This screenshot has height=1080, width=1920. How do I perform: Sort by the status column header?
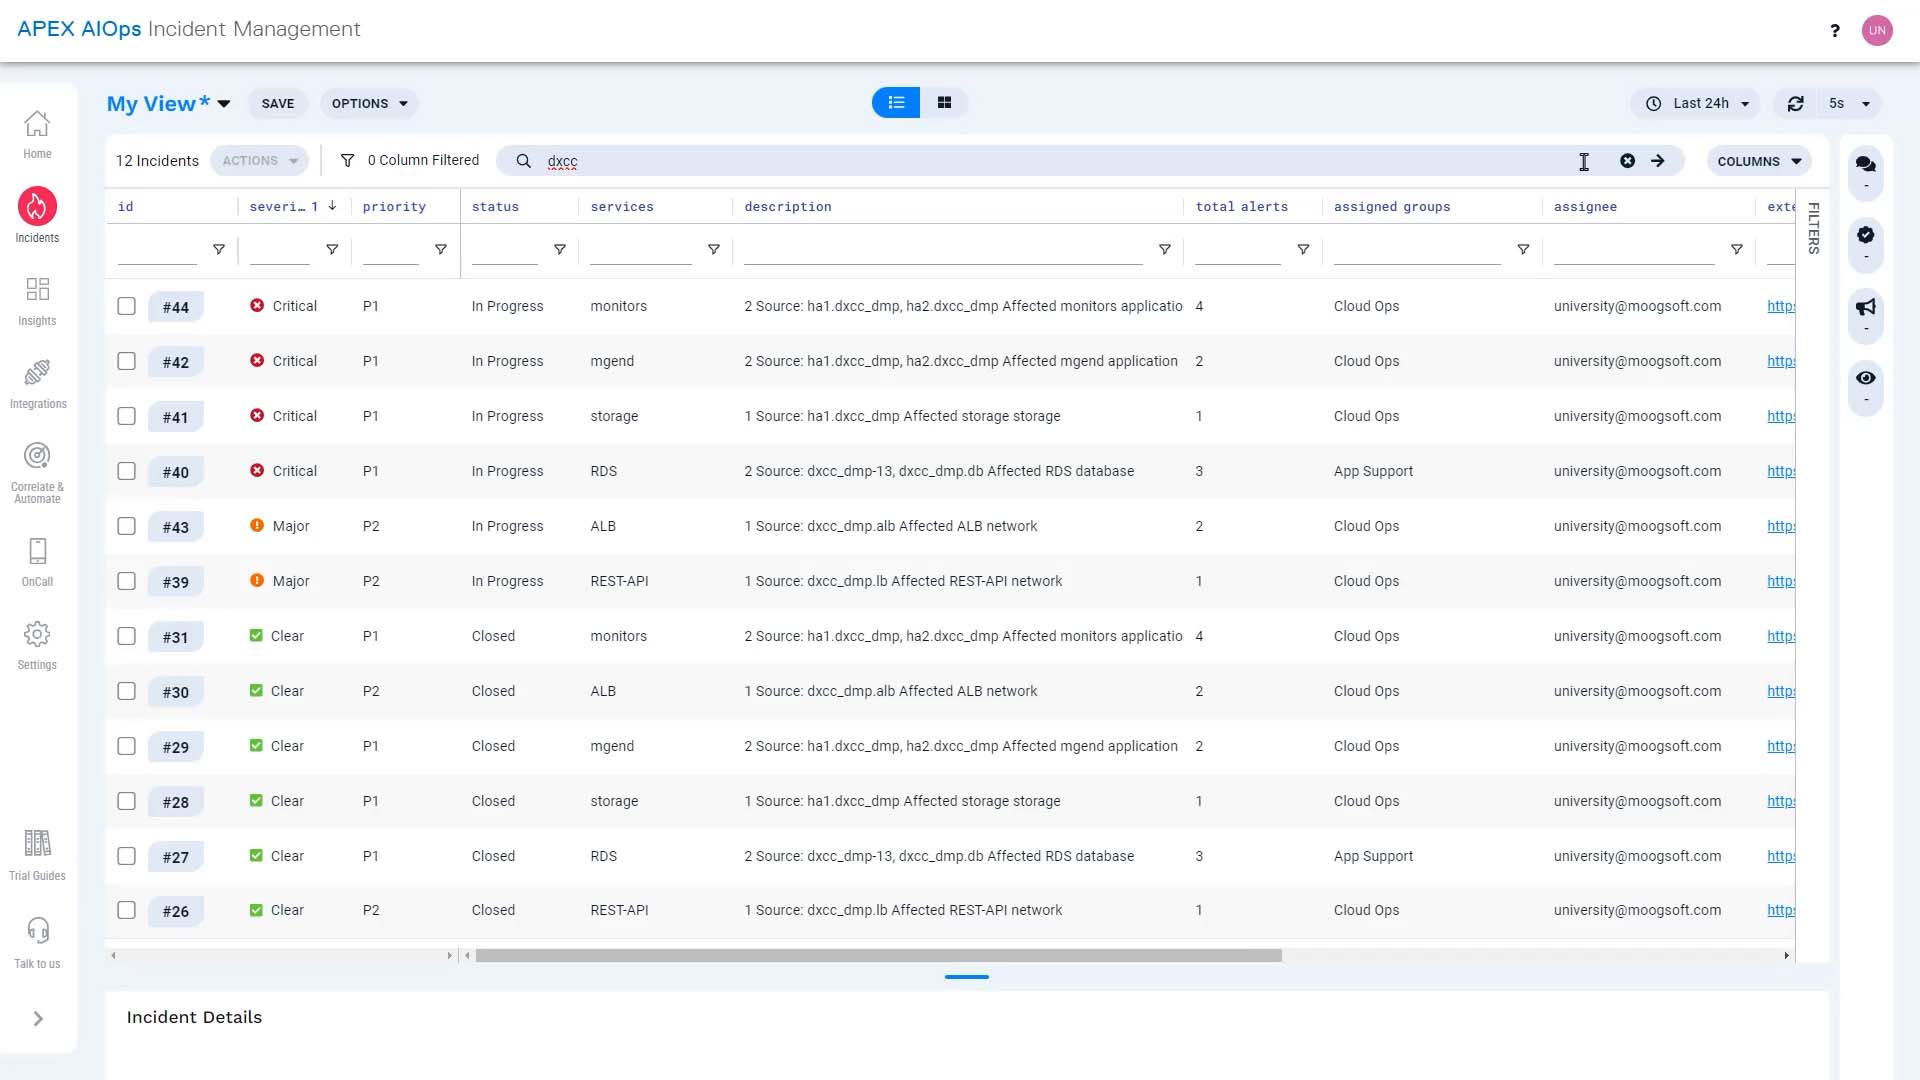tap(495, 207)
